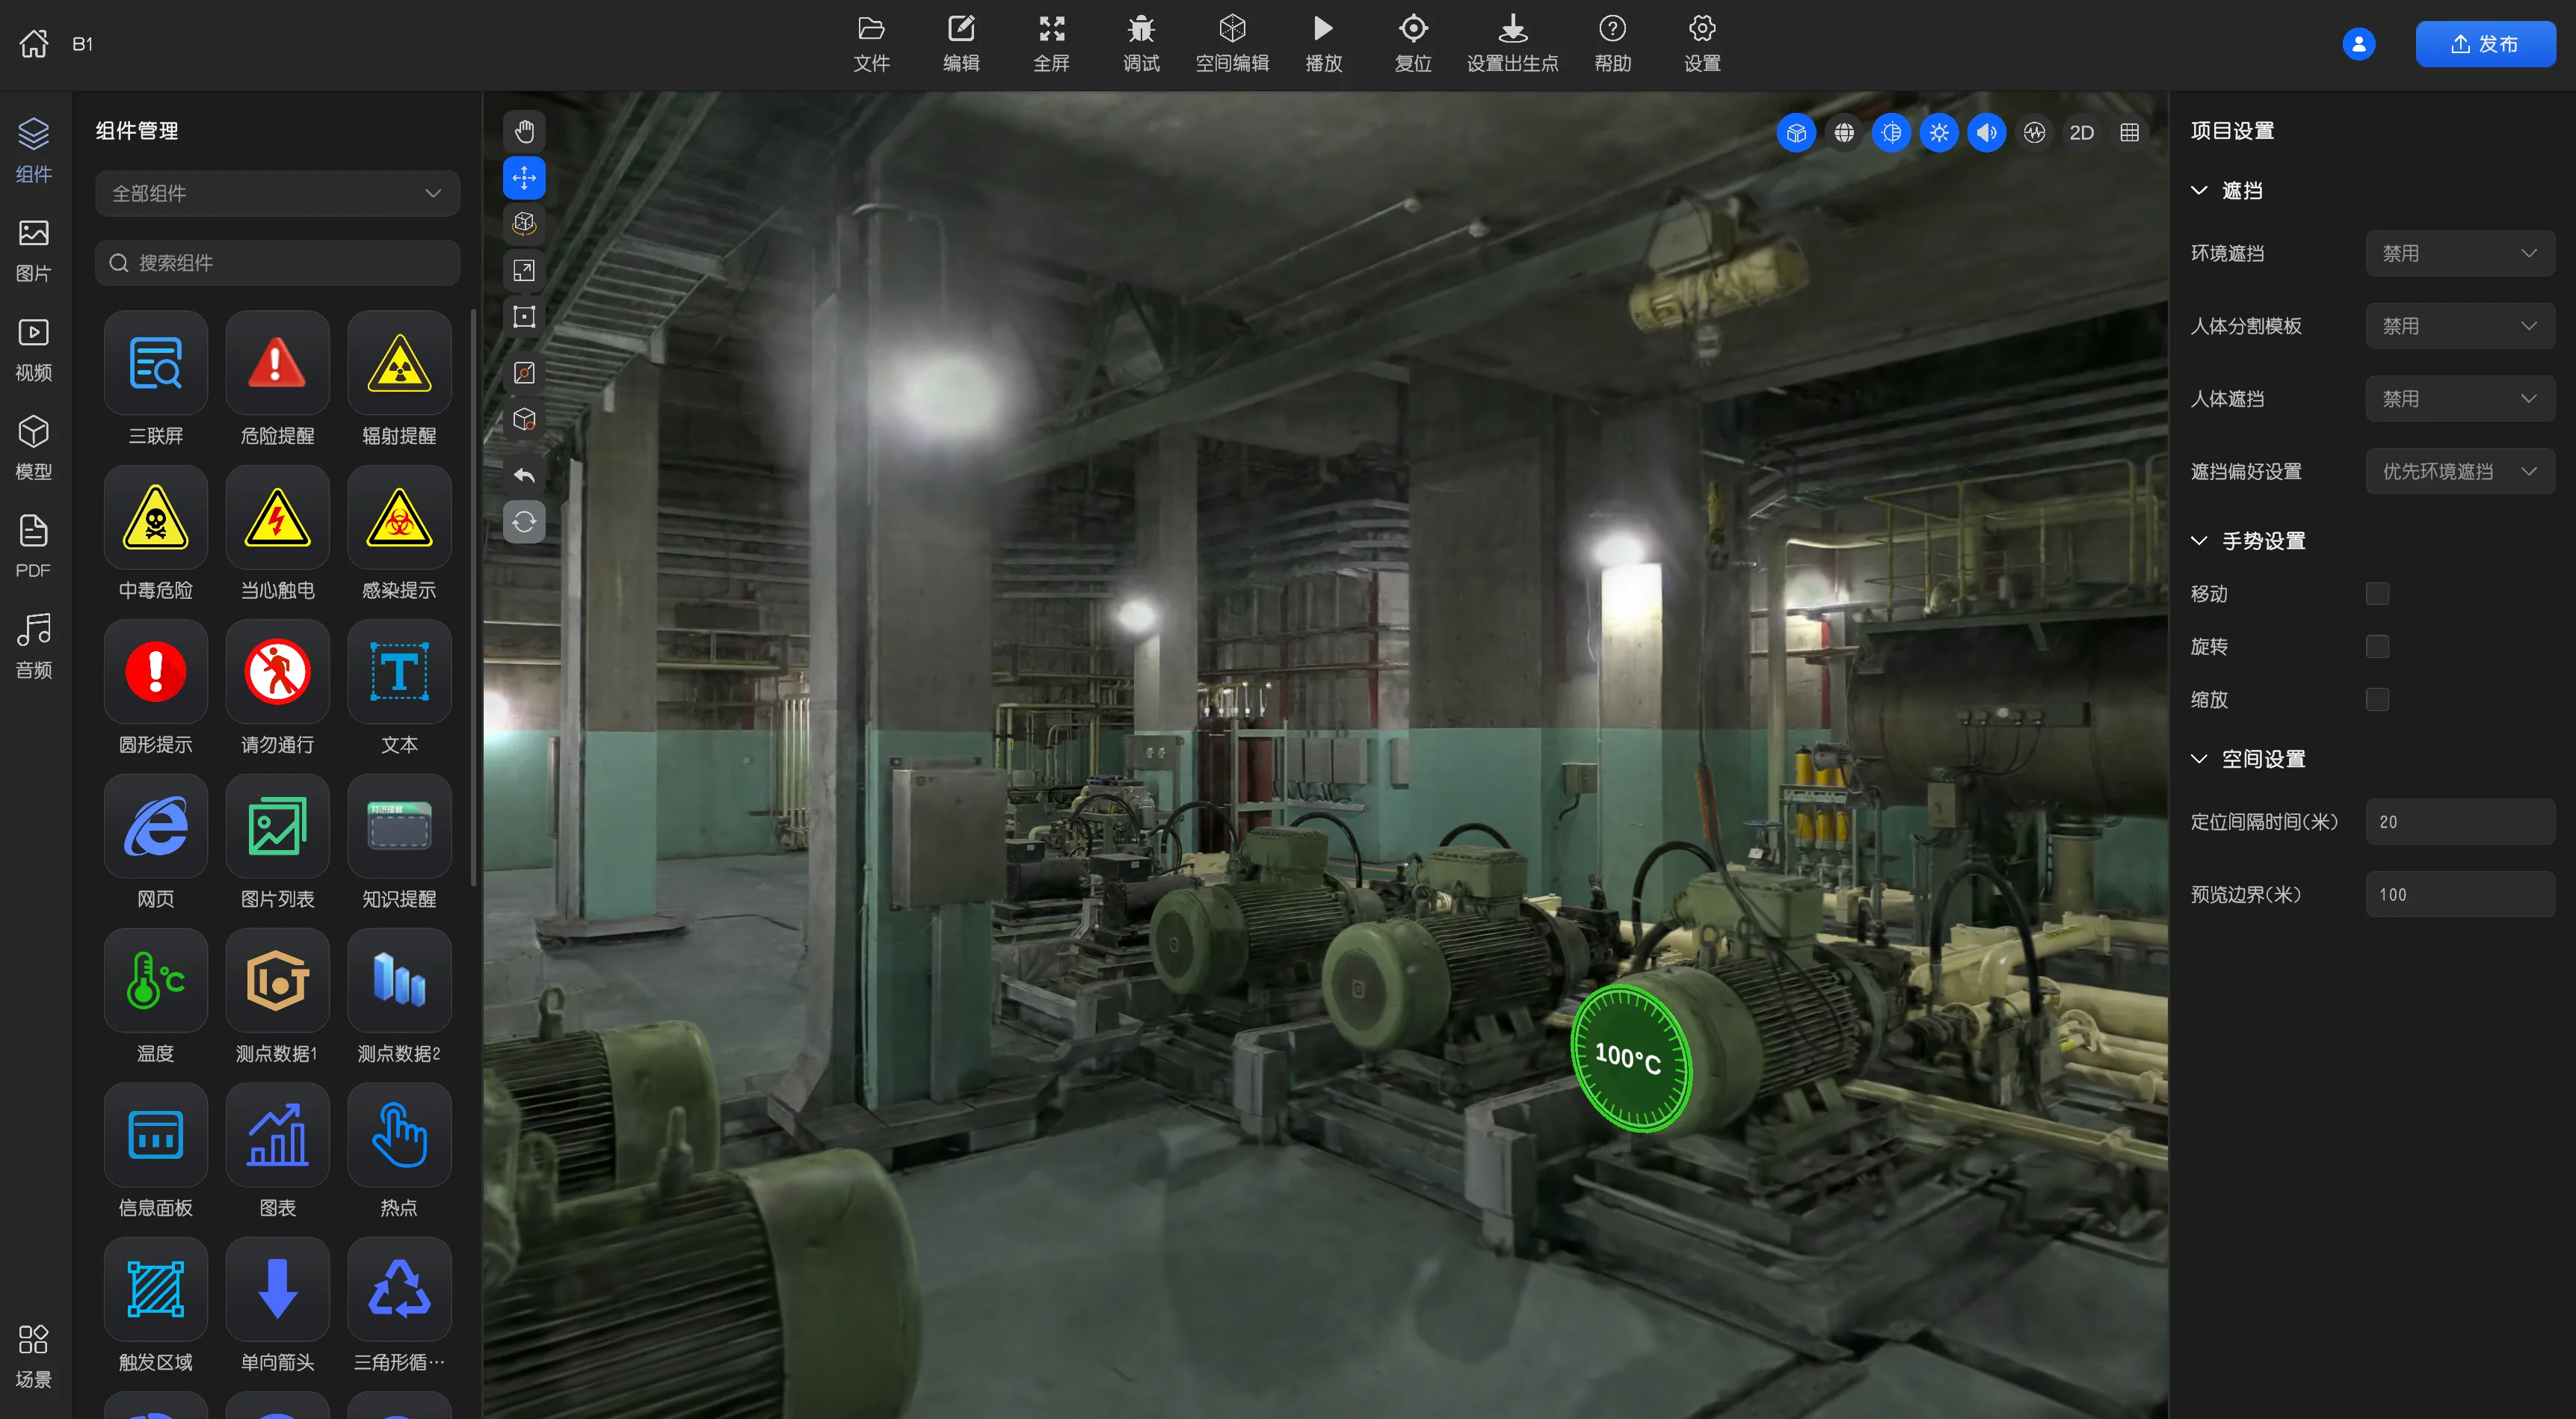Image resolution: width=2576 pixels, height=1419 pixels.
Task: Select the hand pan tool
Action: pyautogui.click(x=524, y=131)
